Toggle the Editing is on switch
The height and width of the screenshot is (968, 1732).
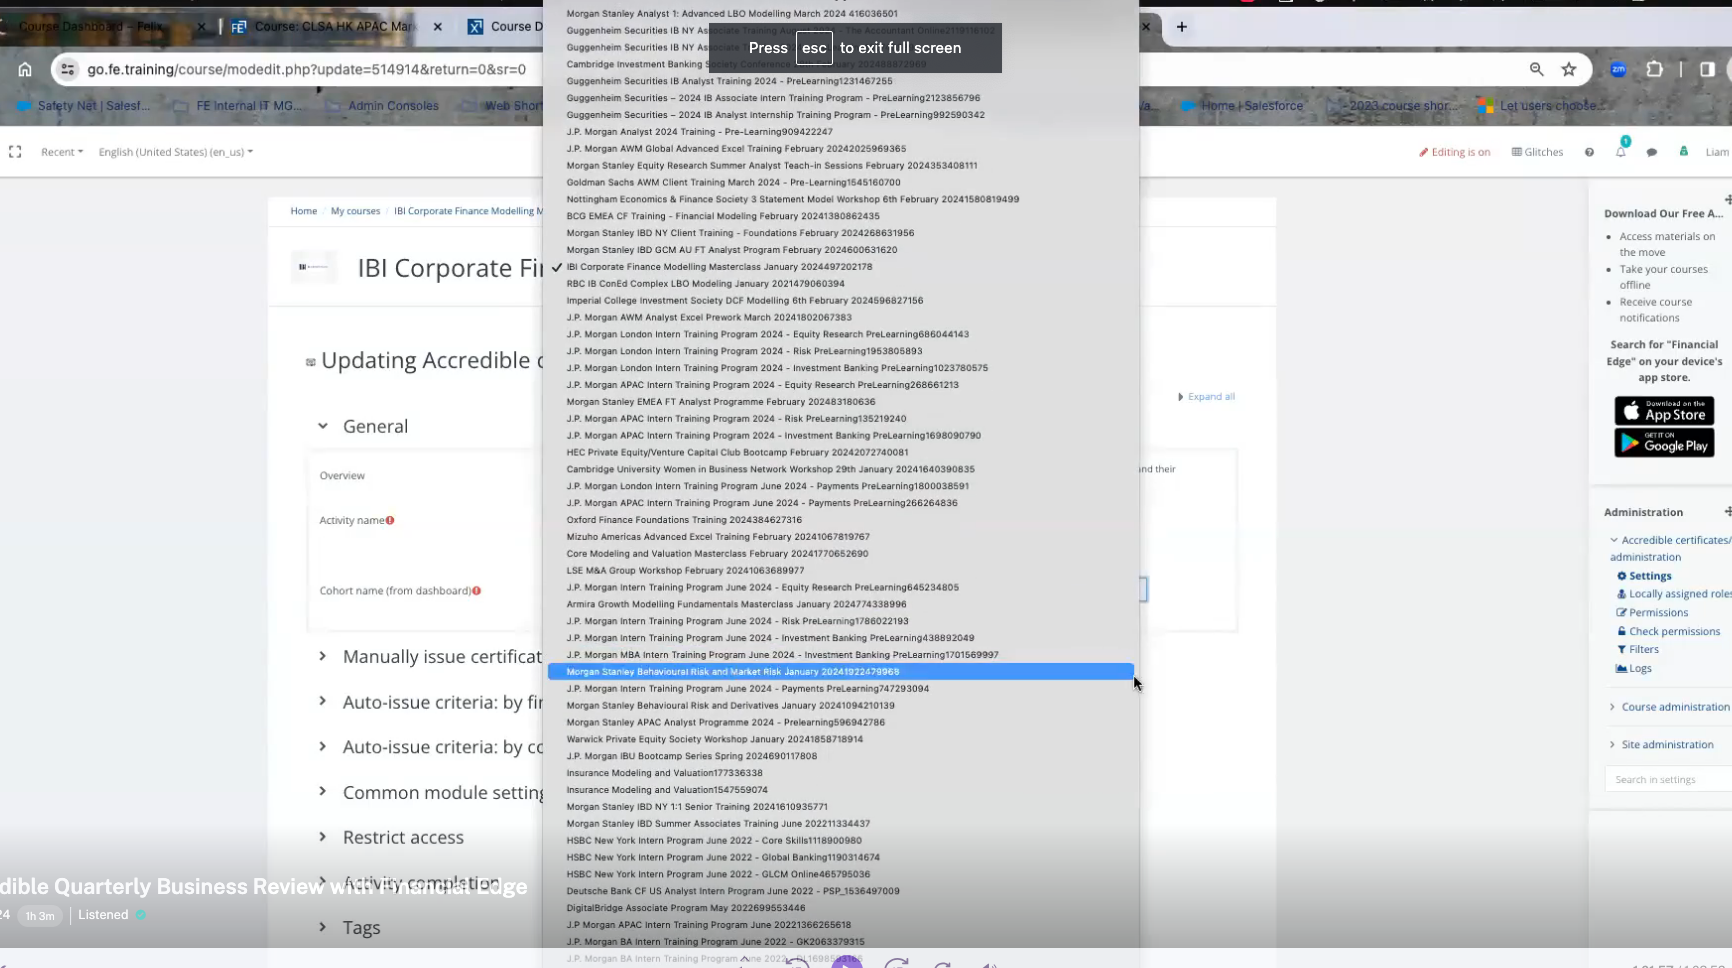(x=1454, y=152)
